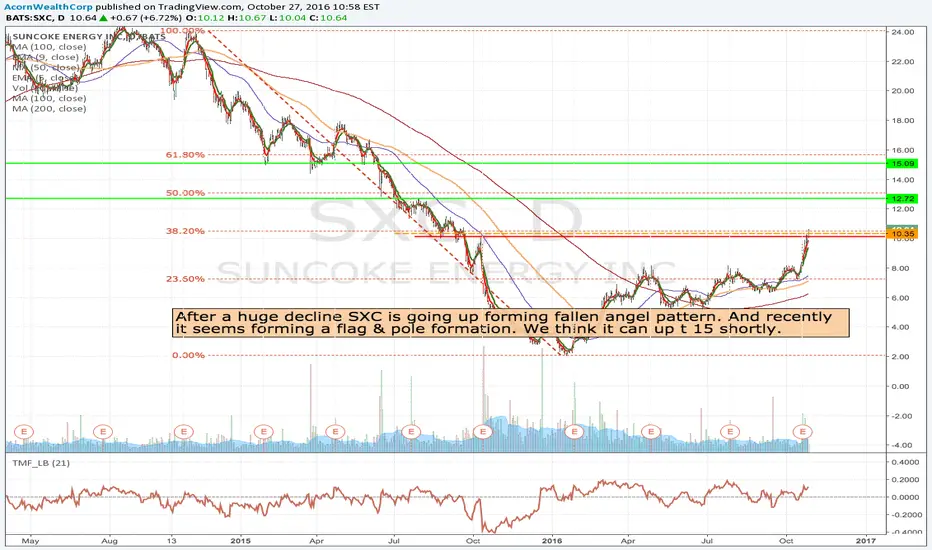The image size is (932, 550).
Task: Click the 24.00 tick on price axis
Action: pyautogui.click(x=902, y=32)
